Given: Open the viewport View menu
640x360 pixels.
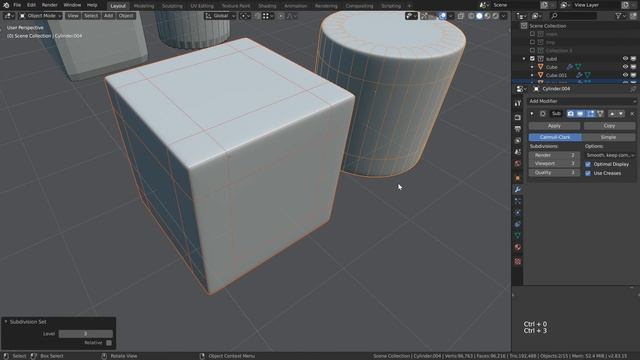Looking at the screenshot, I should point(73,16).
